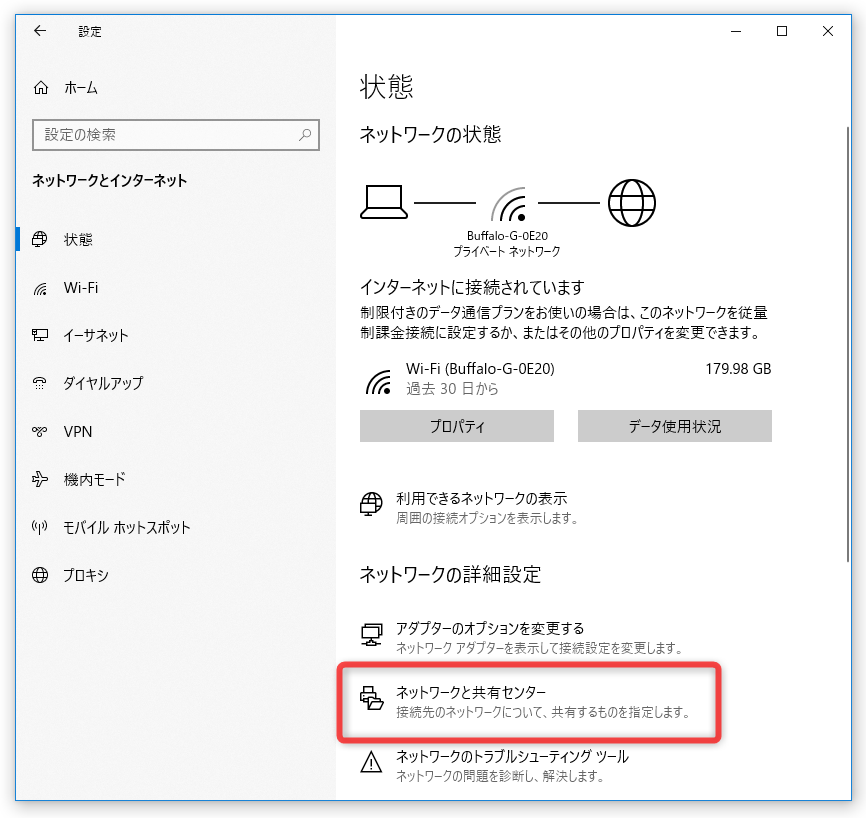
Task: Click the ネットワークと共有センター icon
Action: coord(372,698)
